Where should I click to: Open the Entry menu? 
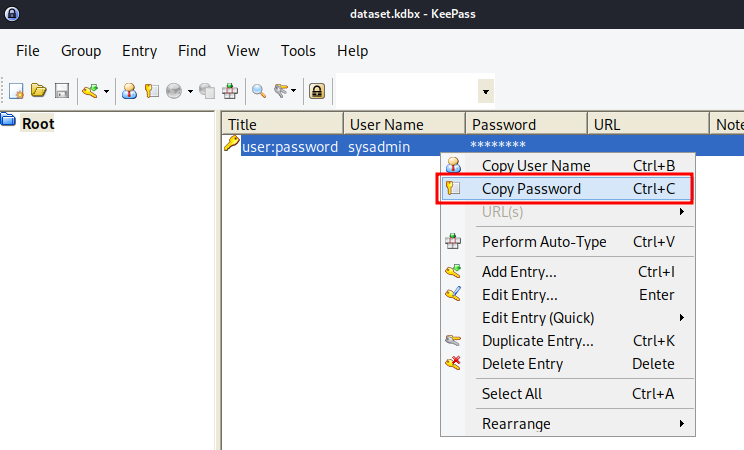point(140,51)
